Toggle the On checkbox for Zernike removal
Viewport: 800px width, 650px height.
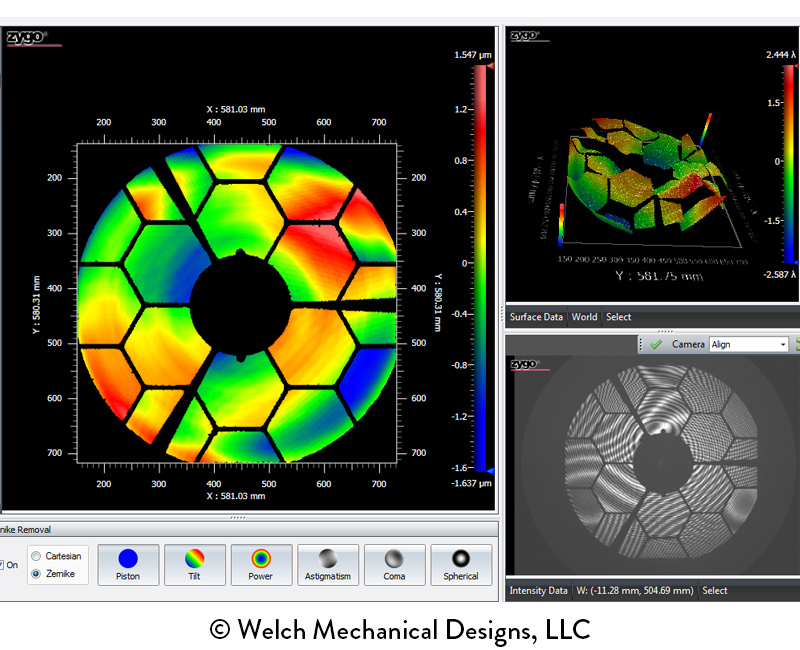point(3,565)
